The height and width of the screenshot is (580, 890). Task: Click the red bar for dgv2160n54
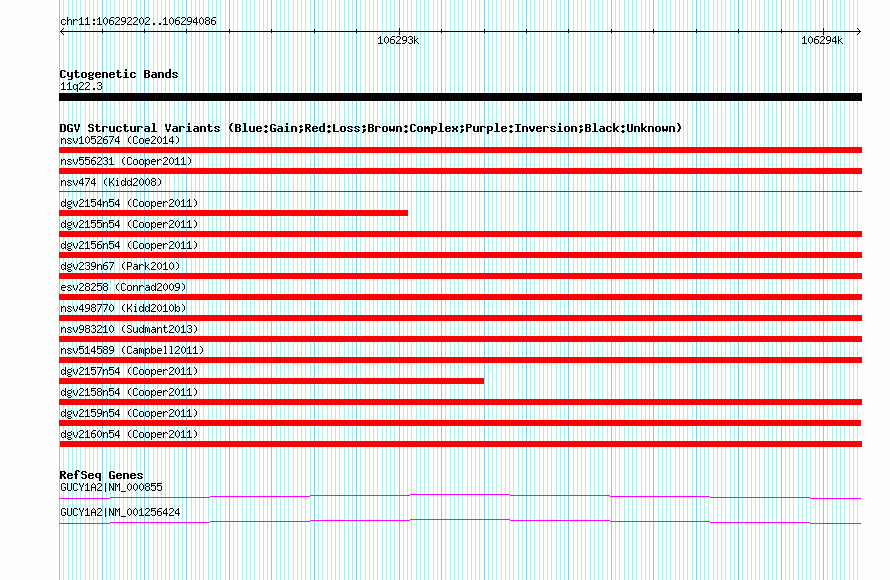pos(460,444)
